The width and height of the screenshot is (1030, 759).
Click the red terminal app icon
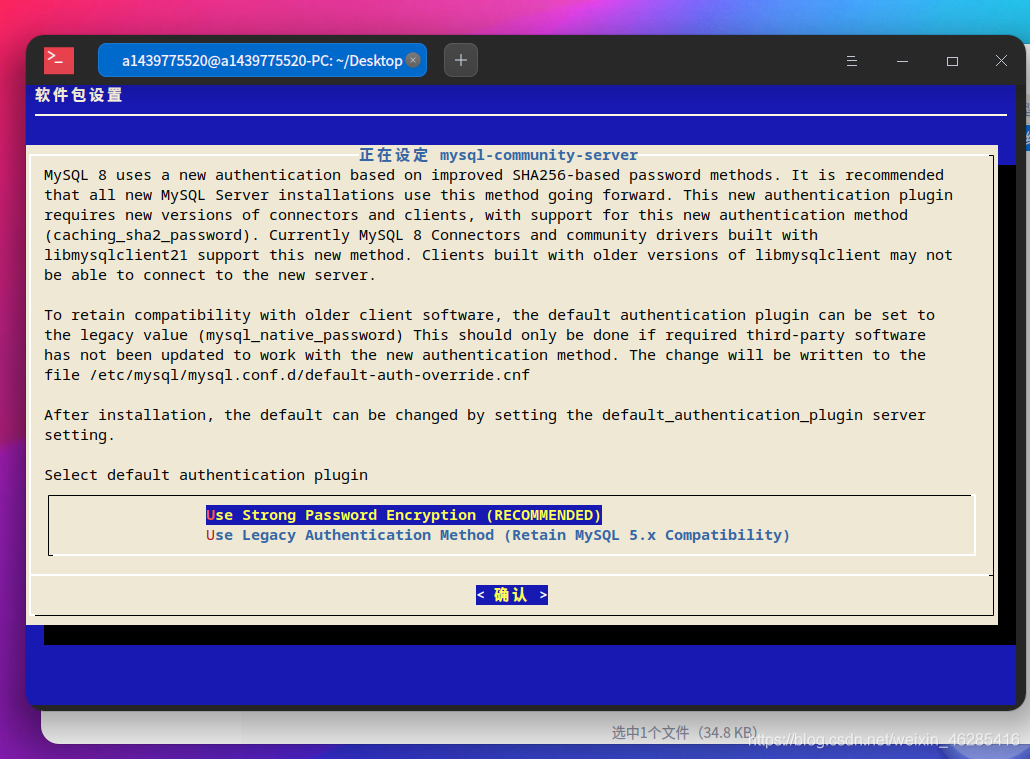[59, 60]
